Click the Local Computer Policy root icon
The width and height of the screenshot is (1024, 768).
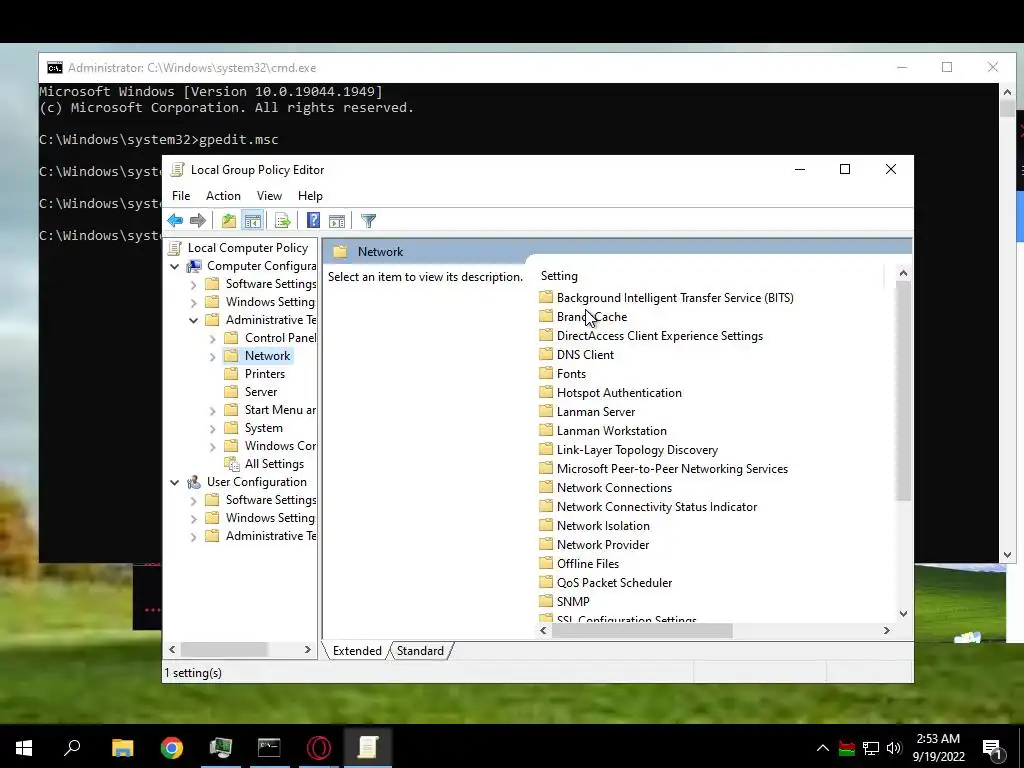click(174, 248)
